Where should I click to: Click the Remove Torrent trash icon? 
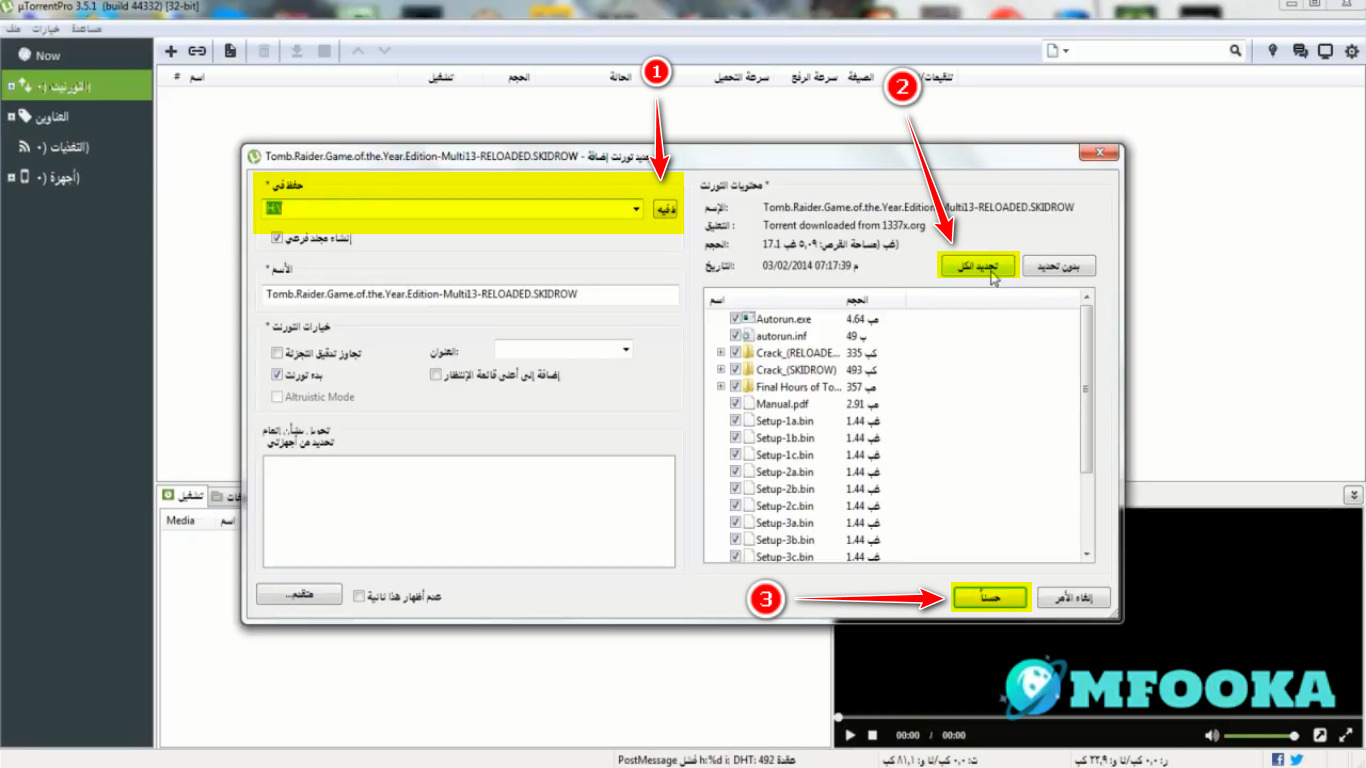point(264,51)
